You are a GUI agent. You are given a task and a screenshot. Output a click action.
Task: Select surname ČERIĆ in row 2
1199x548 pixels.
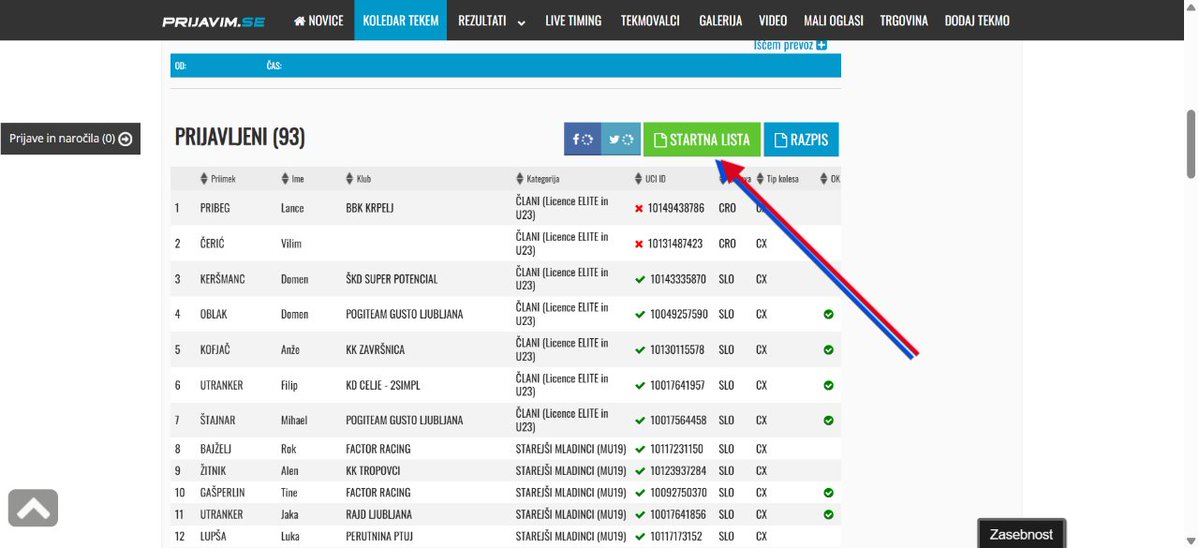tap(213, 244)
